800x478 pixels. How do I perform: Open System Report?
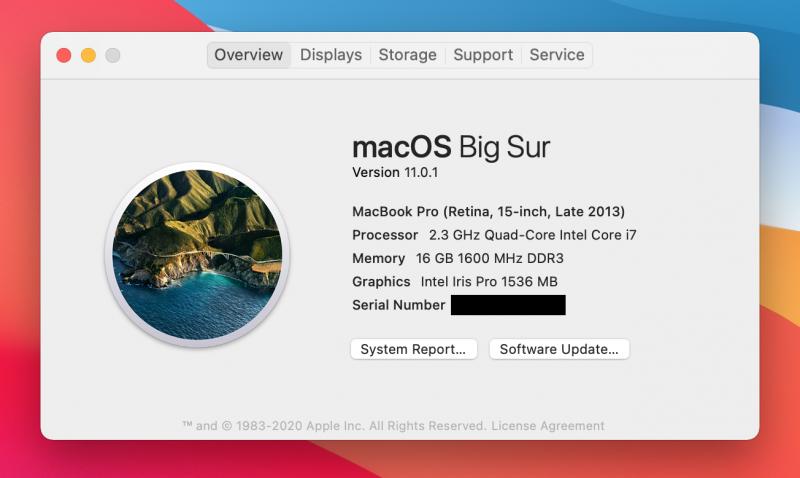coord(413,349)
